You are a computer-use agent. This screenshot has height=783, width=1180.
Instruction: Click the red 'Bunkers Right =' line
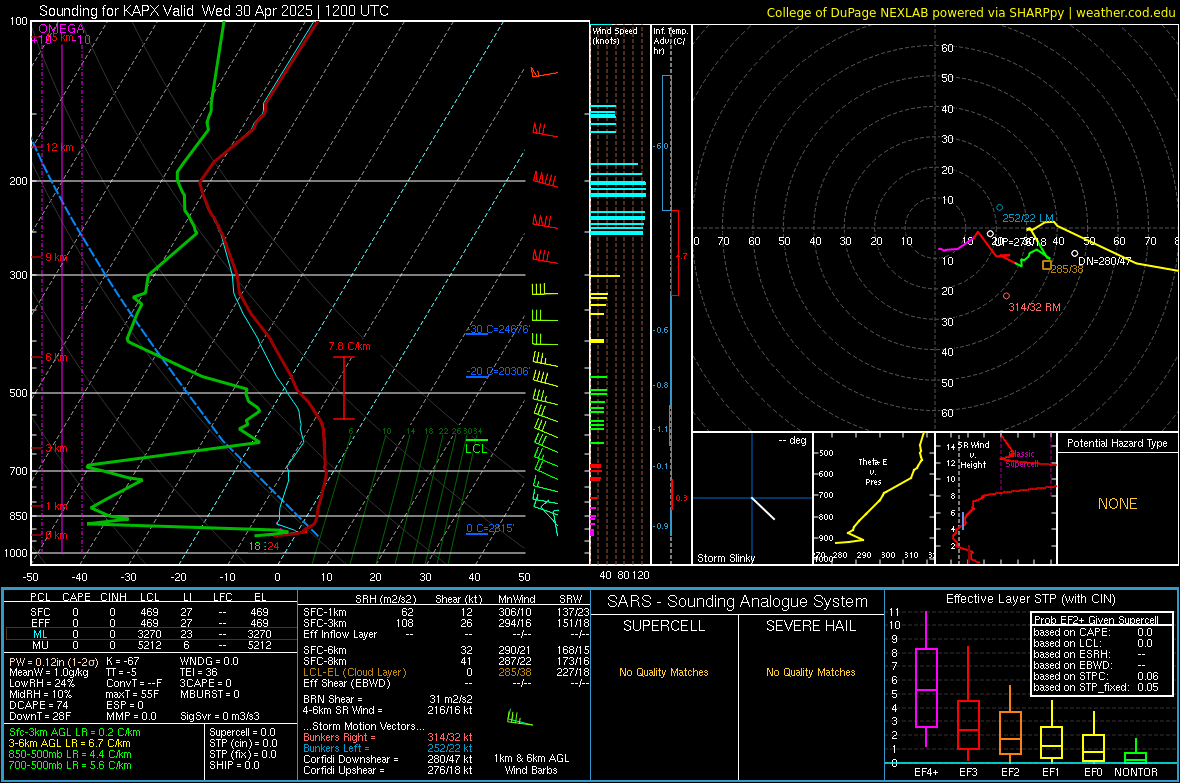[388, 737]
